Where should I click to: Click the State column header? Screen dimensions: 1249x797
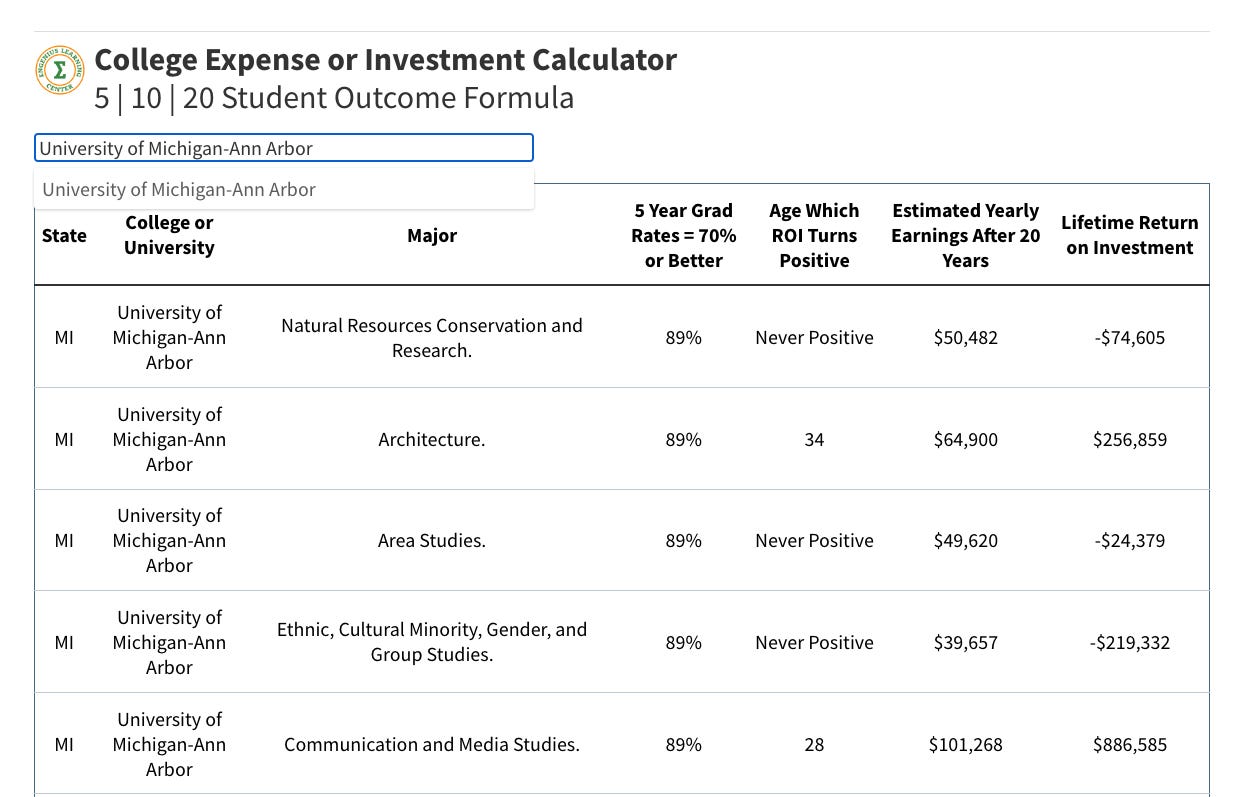click(x=64, y=236)
